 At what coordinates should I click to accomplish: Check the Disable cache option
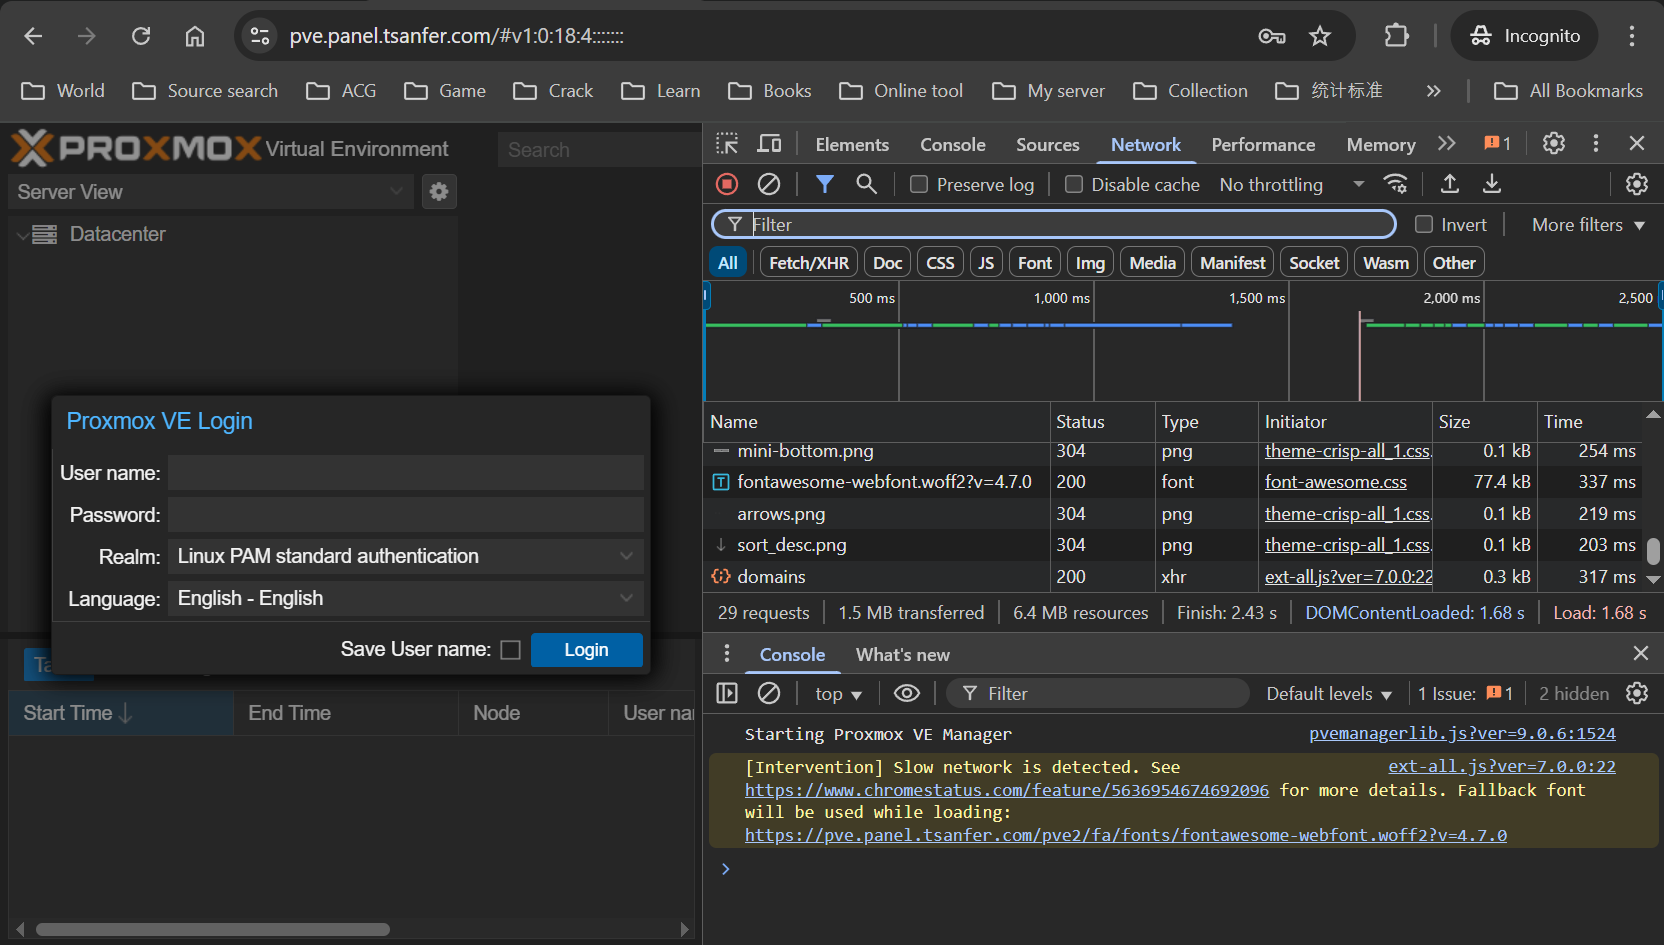[1074, 184]
